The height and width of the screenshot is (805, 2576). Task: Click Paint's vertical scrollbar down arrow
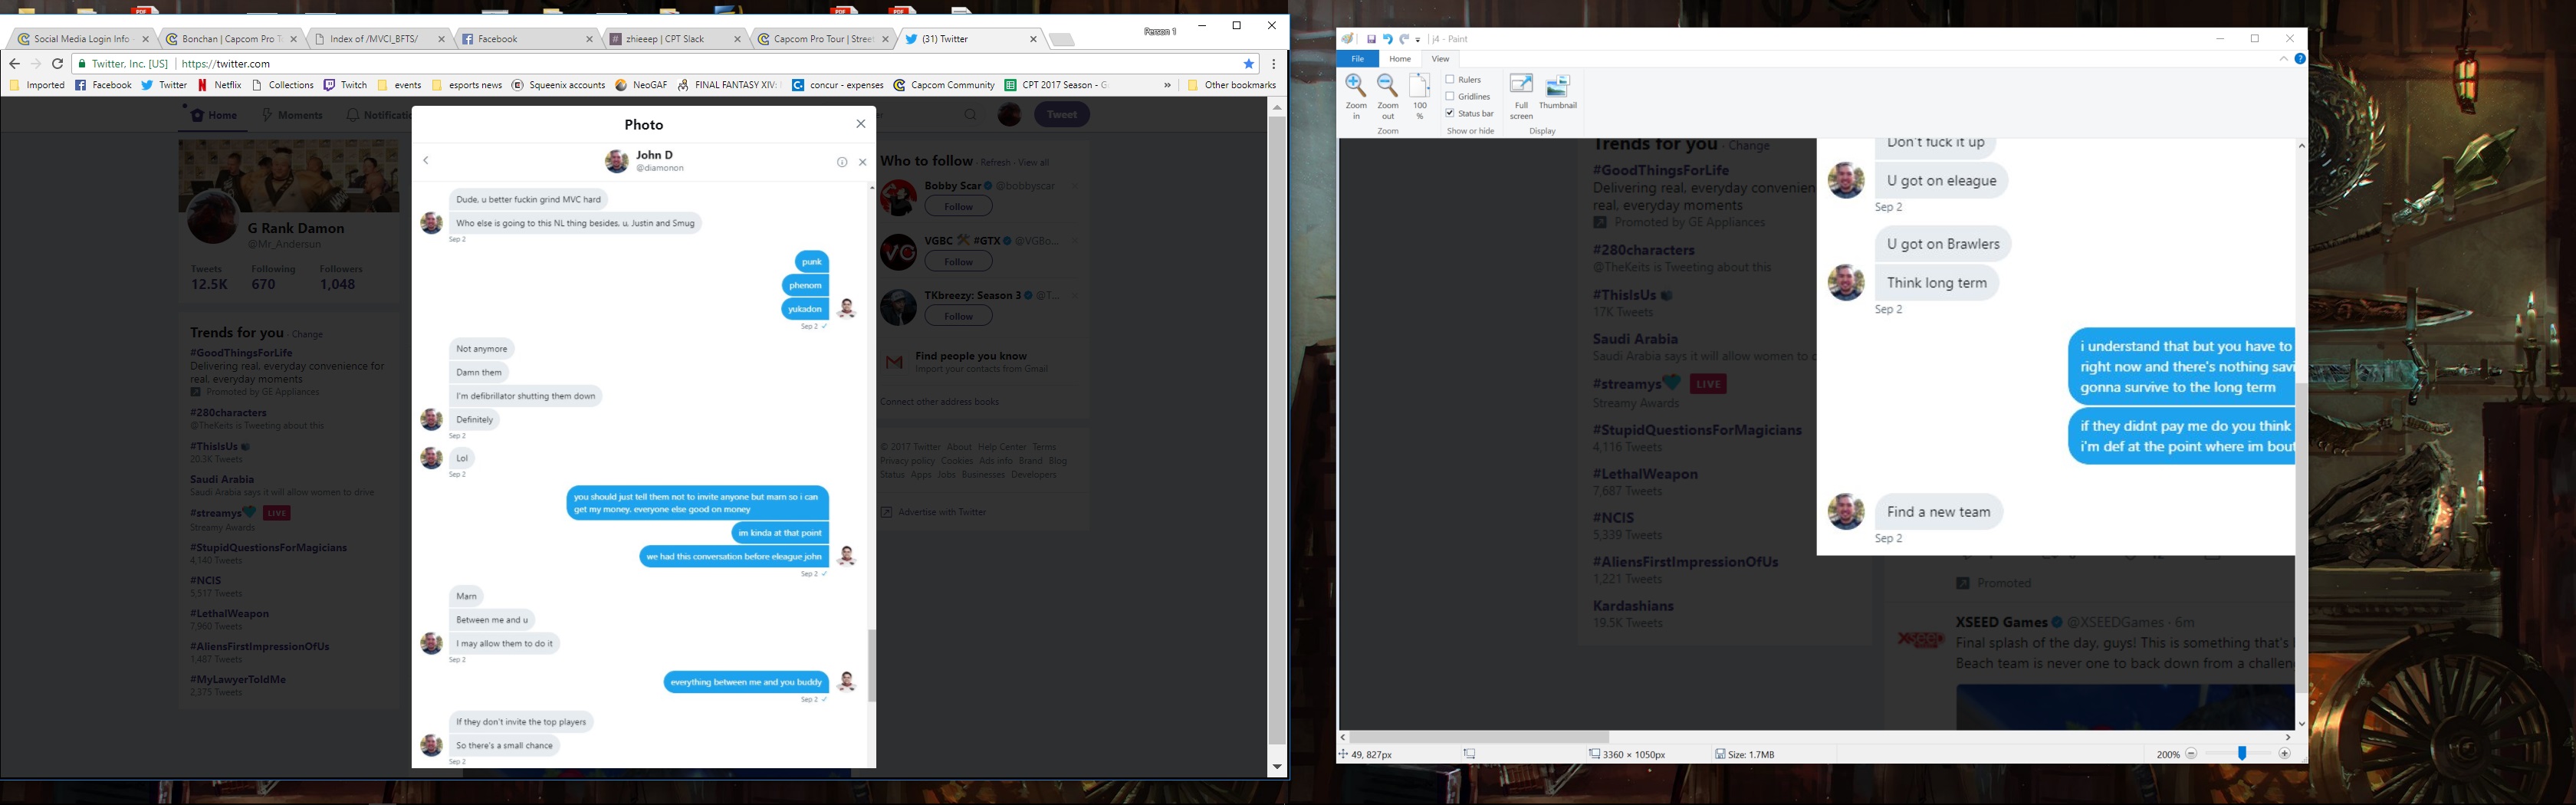pyautogui.click(x=2301, y=724)
